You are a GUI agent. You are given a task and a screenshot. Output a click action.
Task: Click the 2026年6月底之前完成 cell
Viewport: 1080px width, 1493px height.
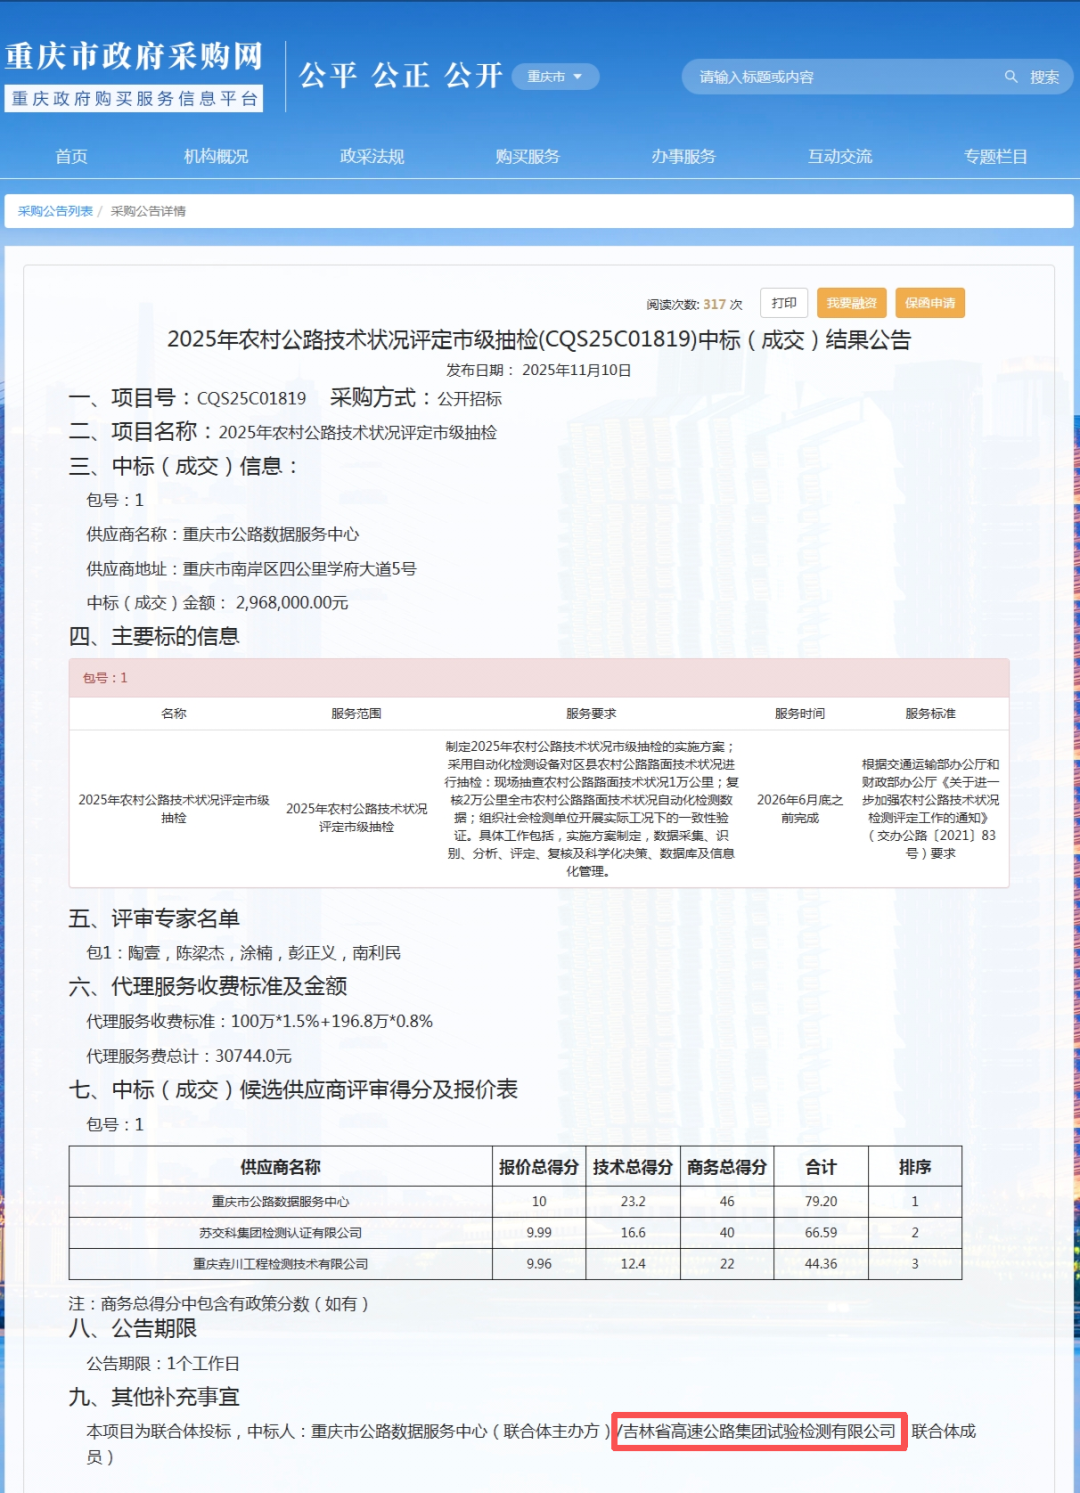pos(800,809)
